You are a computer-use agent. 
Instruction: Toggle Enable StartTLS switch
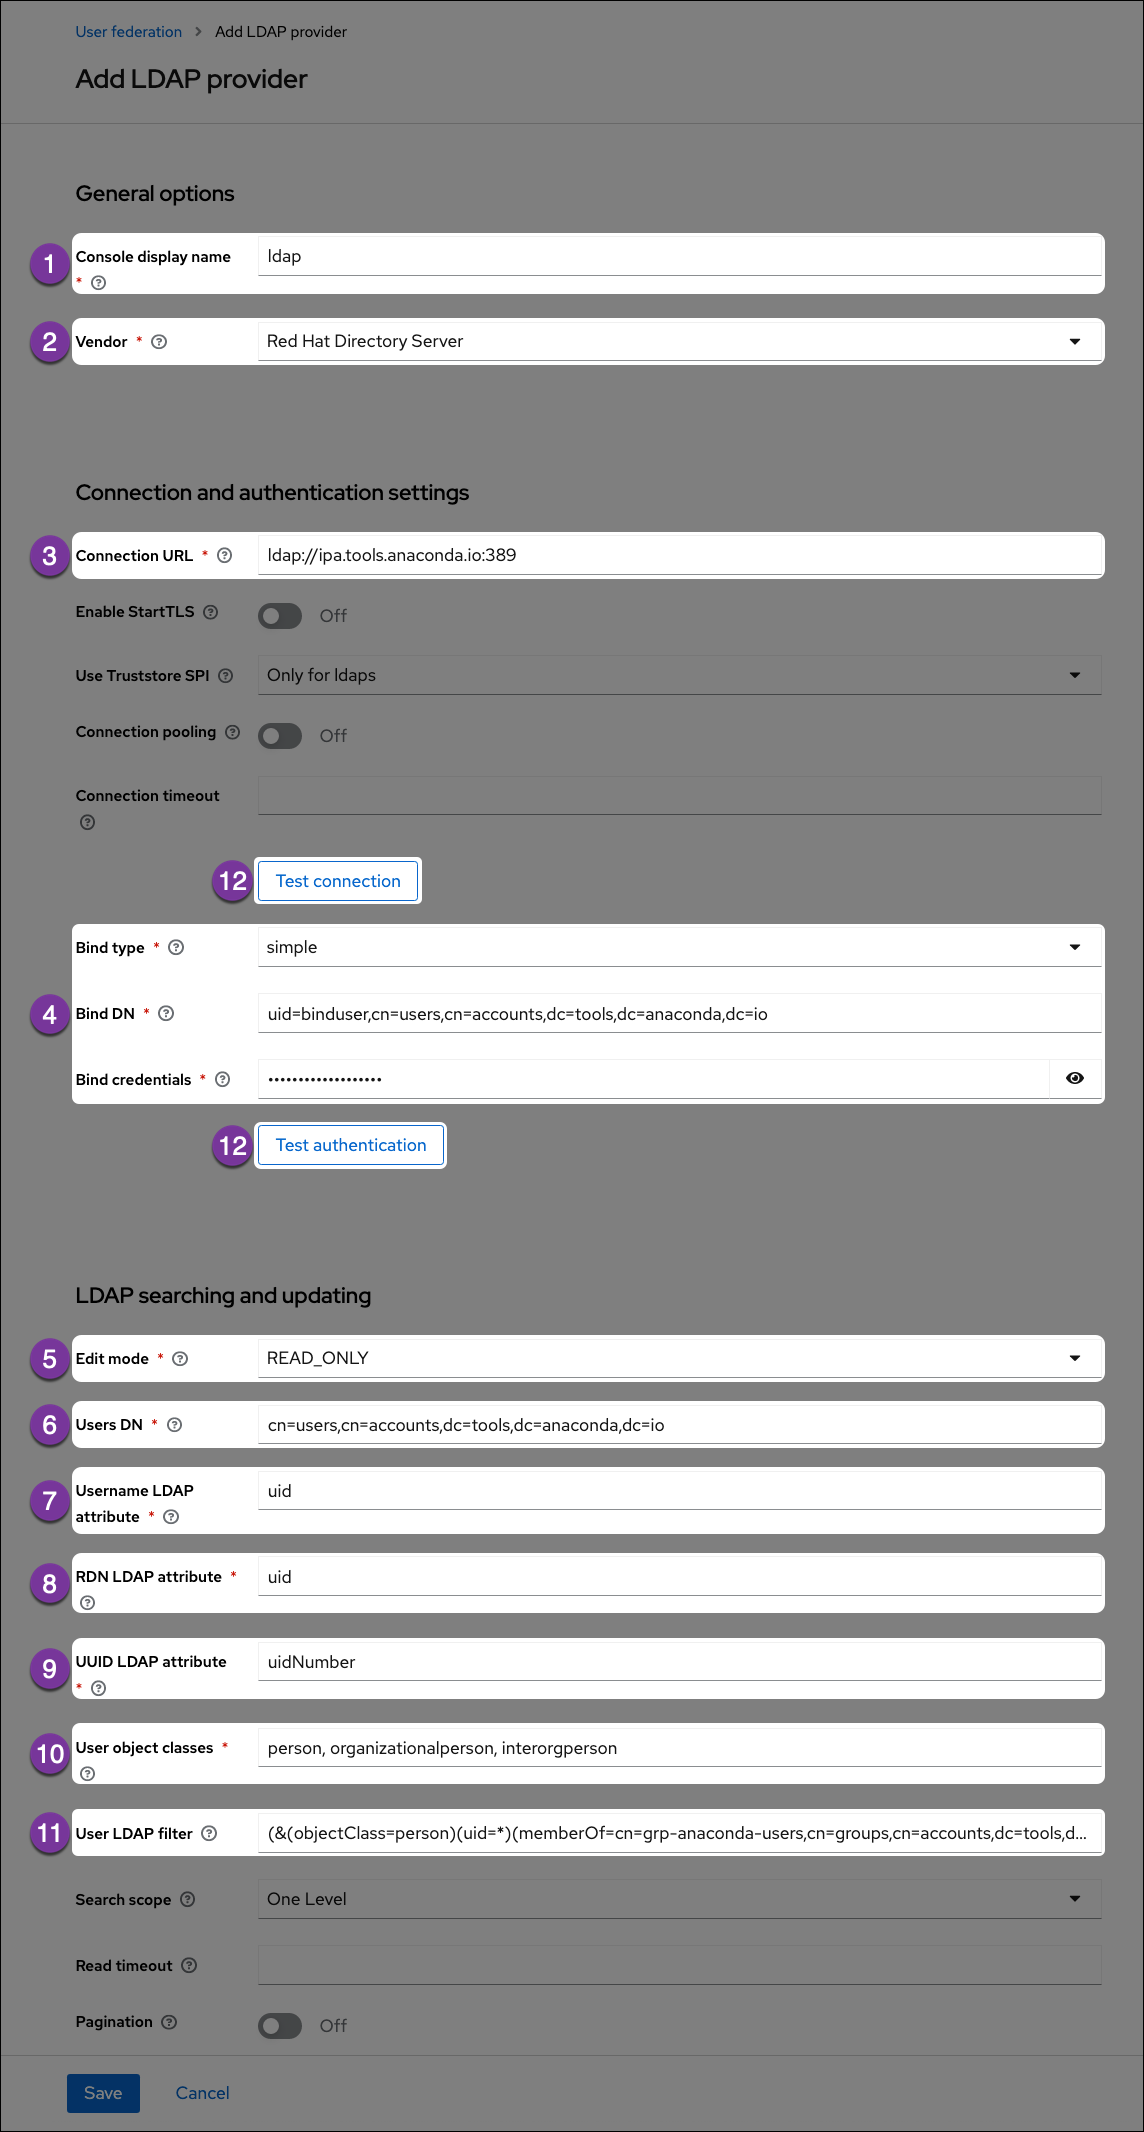pos(280,616)
